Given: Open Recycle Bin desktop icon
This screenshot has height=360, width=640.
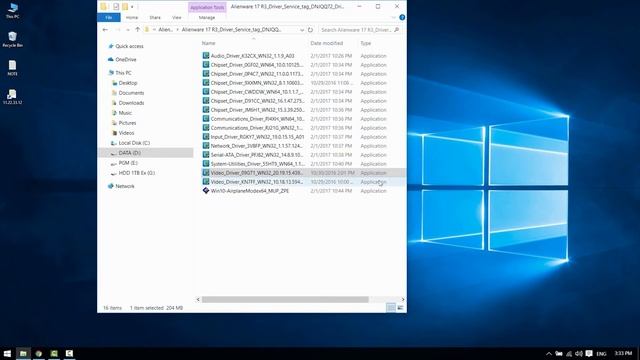Looking at the screenshot, I should (13, 40).
